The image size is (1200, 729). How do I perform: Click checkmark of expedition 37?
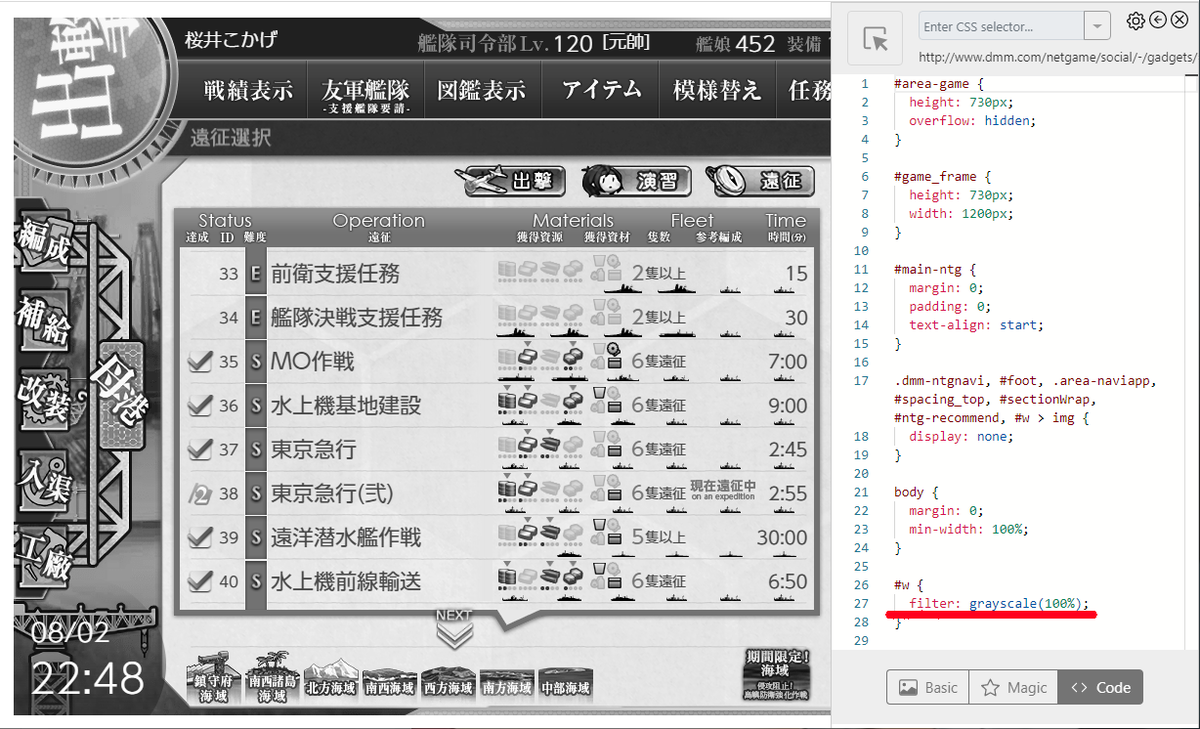point(200,449)
